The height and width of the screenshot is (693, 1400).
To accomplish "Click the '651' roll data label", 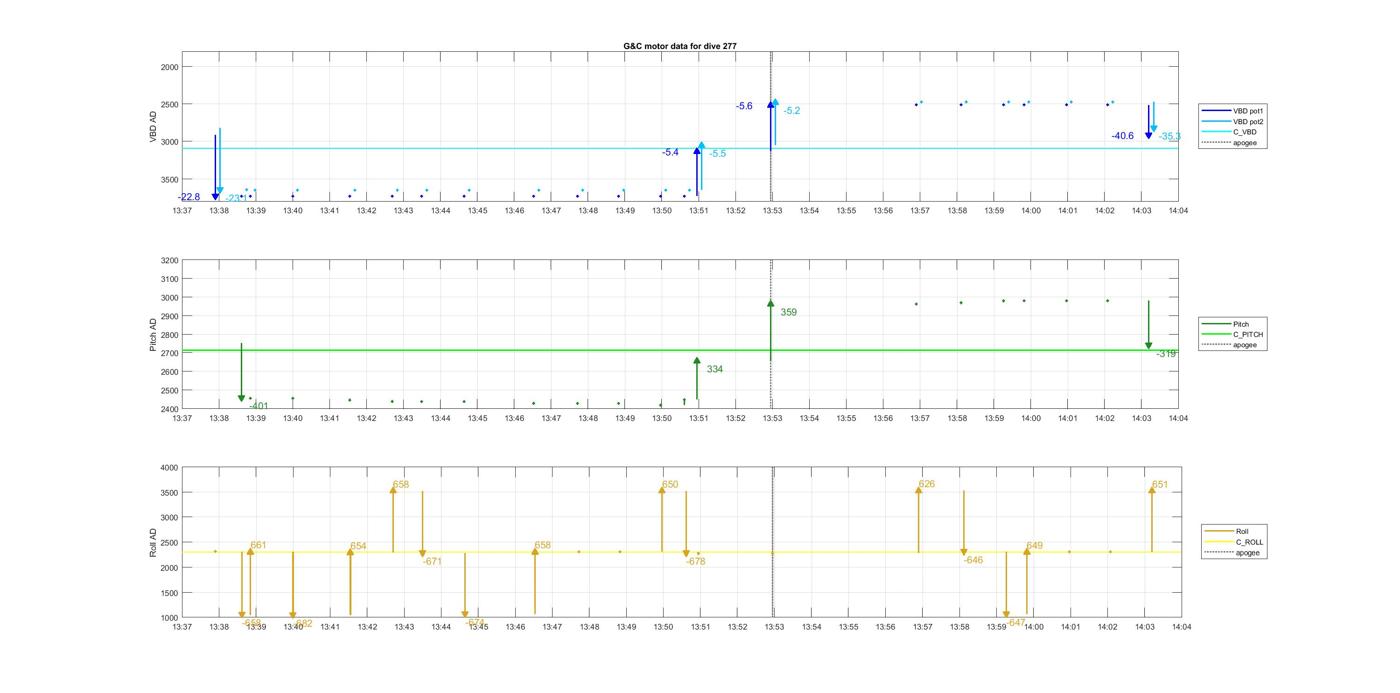I will click(1160, 485).
